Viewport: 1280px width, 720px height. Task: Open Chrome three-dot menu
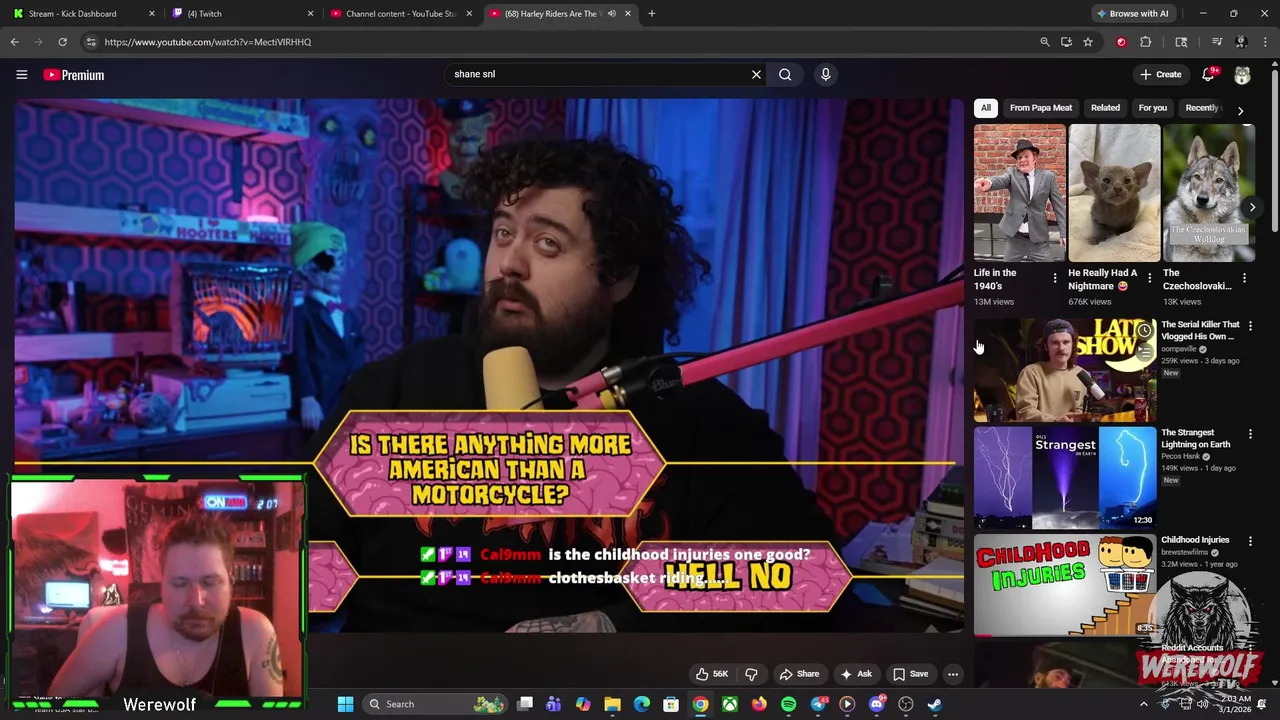coord(1264,42)
